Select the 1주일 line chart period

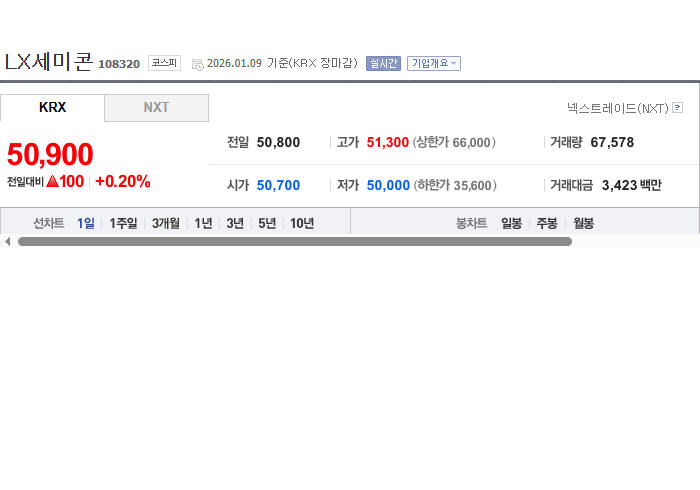123,223
